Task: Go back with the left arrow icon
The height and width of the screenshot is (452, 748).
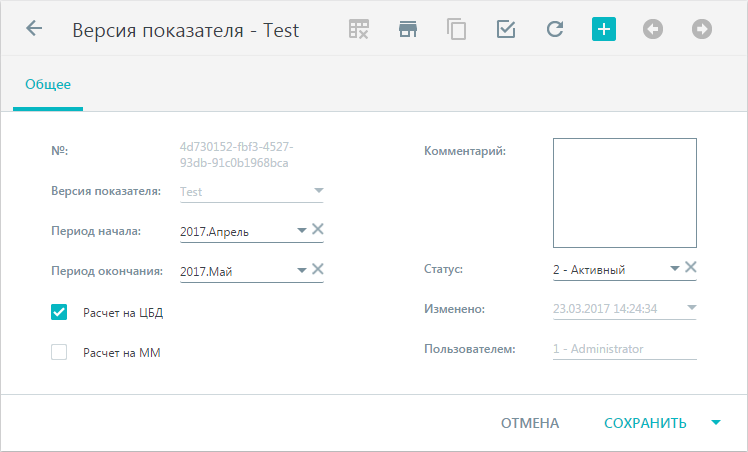Action: pyautogui.click(x=34, y=29)
